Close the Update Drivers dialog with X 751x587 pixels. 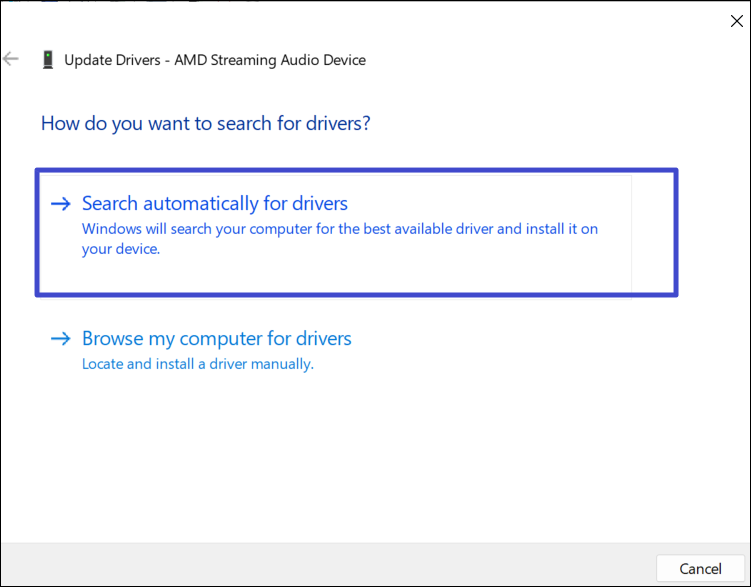pos(737,21)
